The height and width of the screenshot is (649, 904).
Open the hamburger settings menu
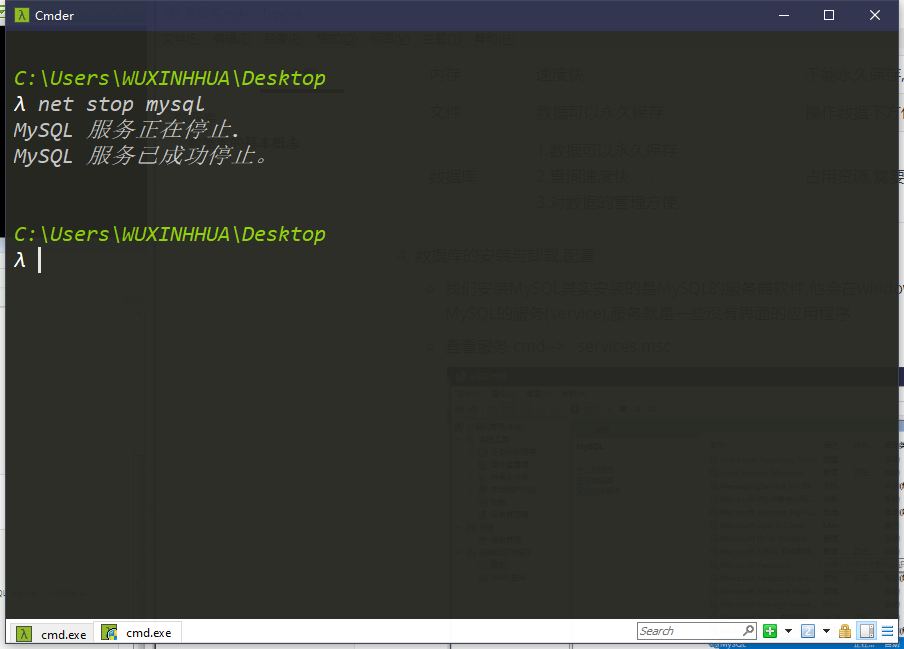(887, 631)
